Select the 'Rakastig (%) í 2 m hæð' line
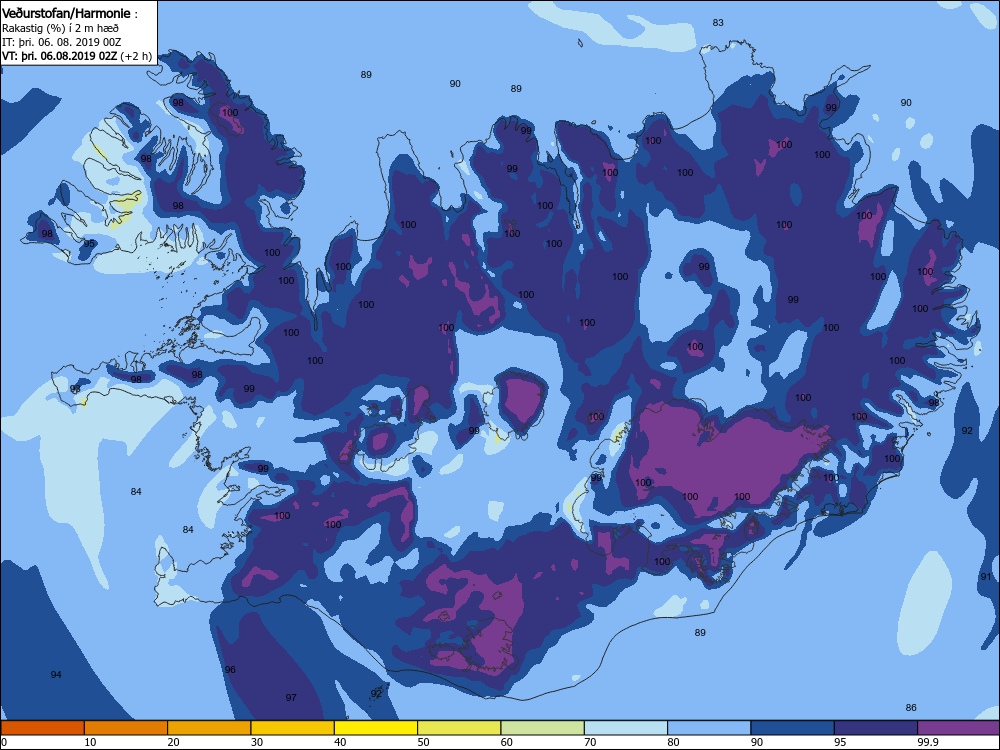Screen dimensions: 1000x750 point(60,28)
